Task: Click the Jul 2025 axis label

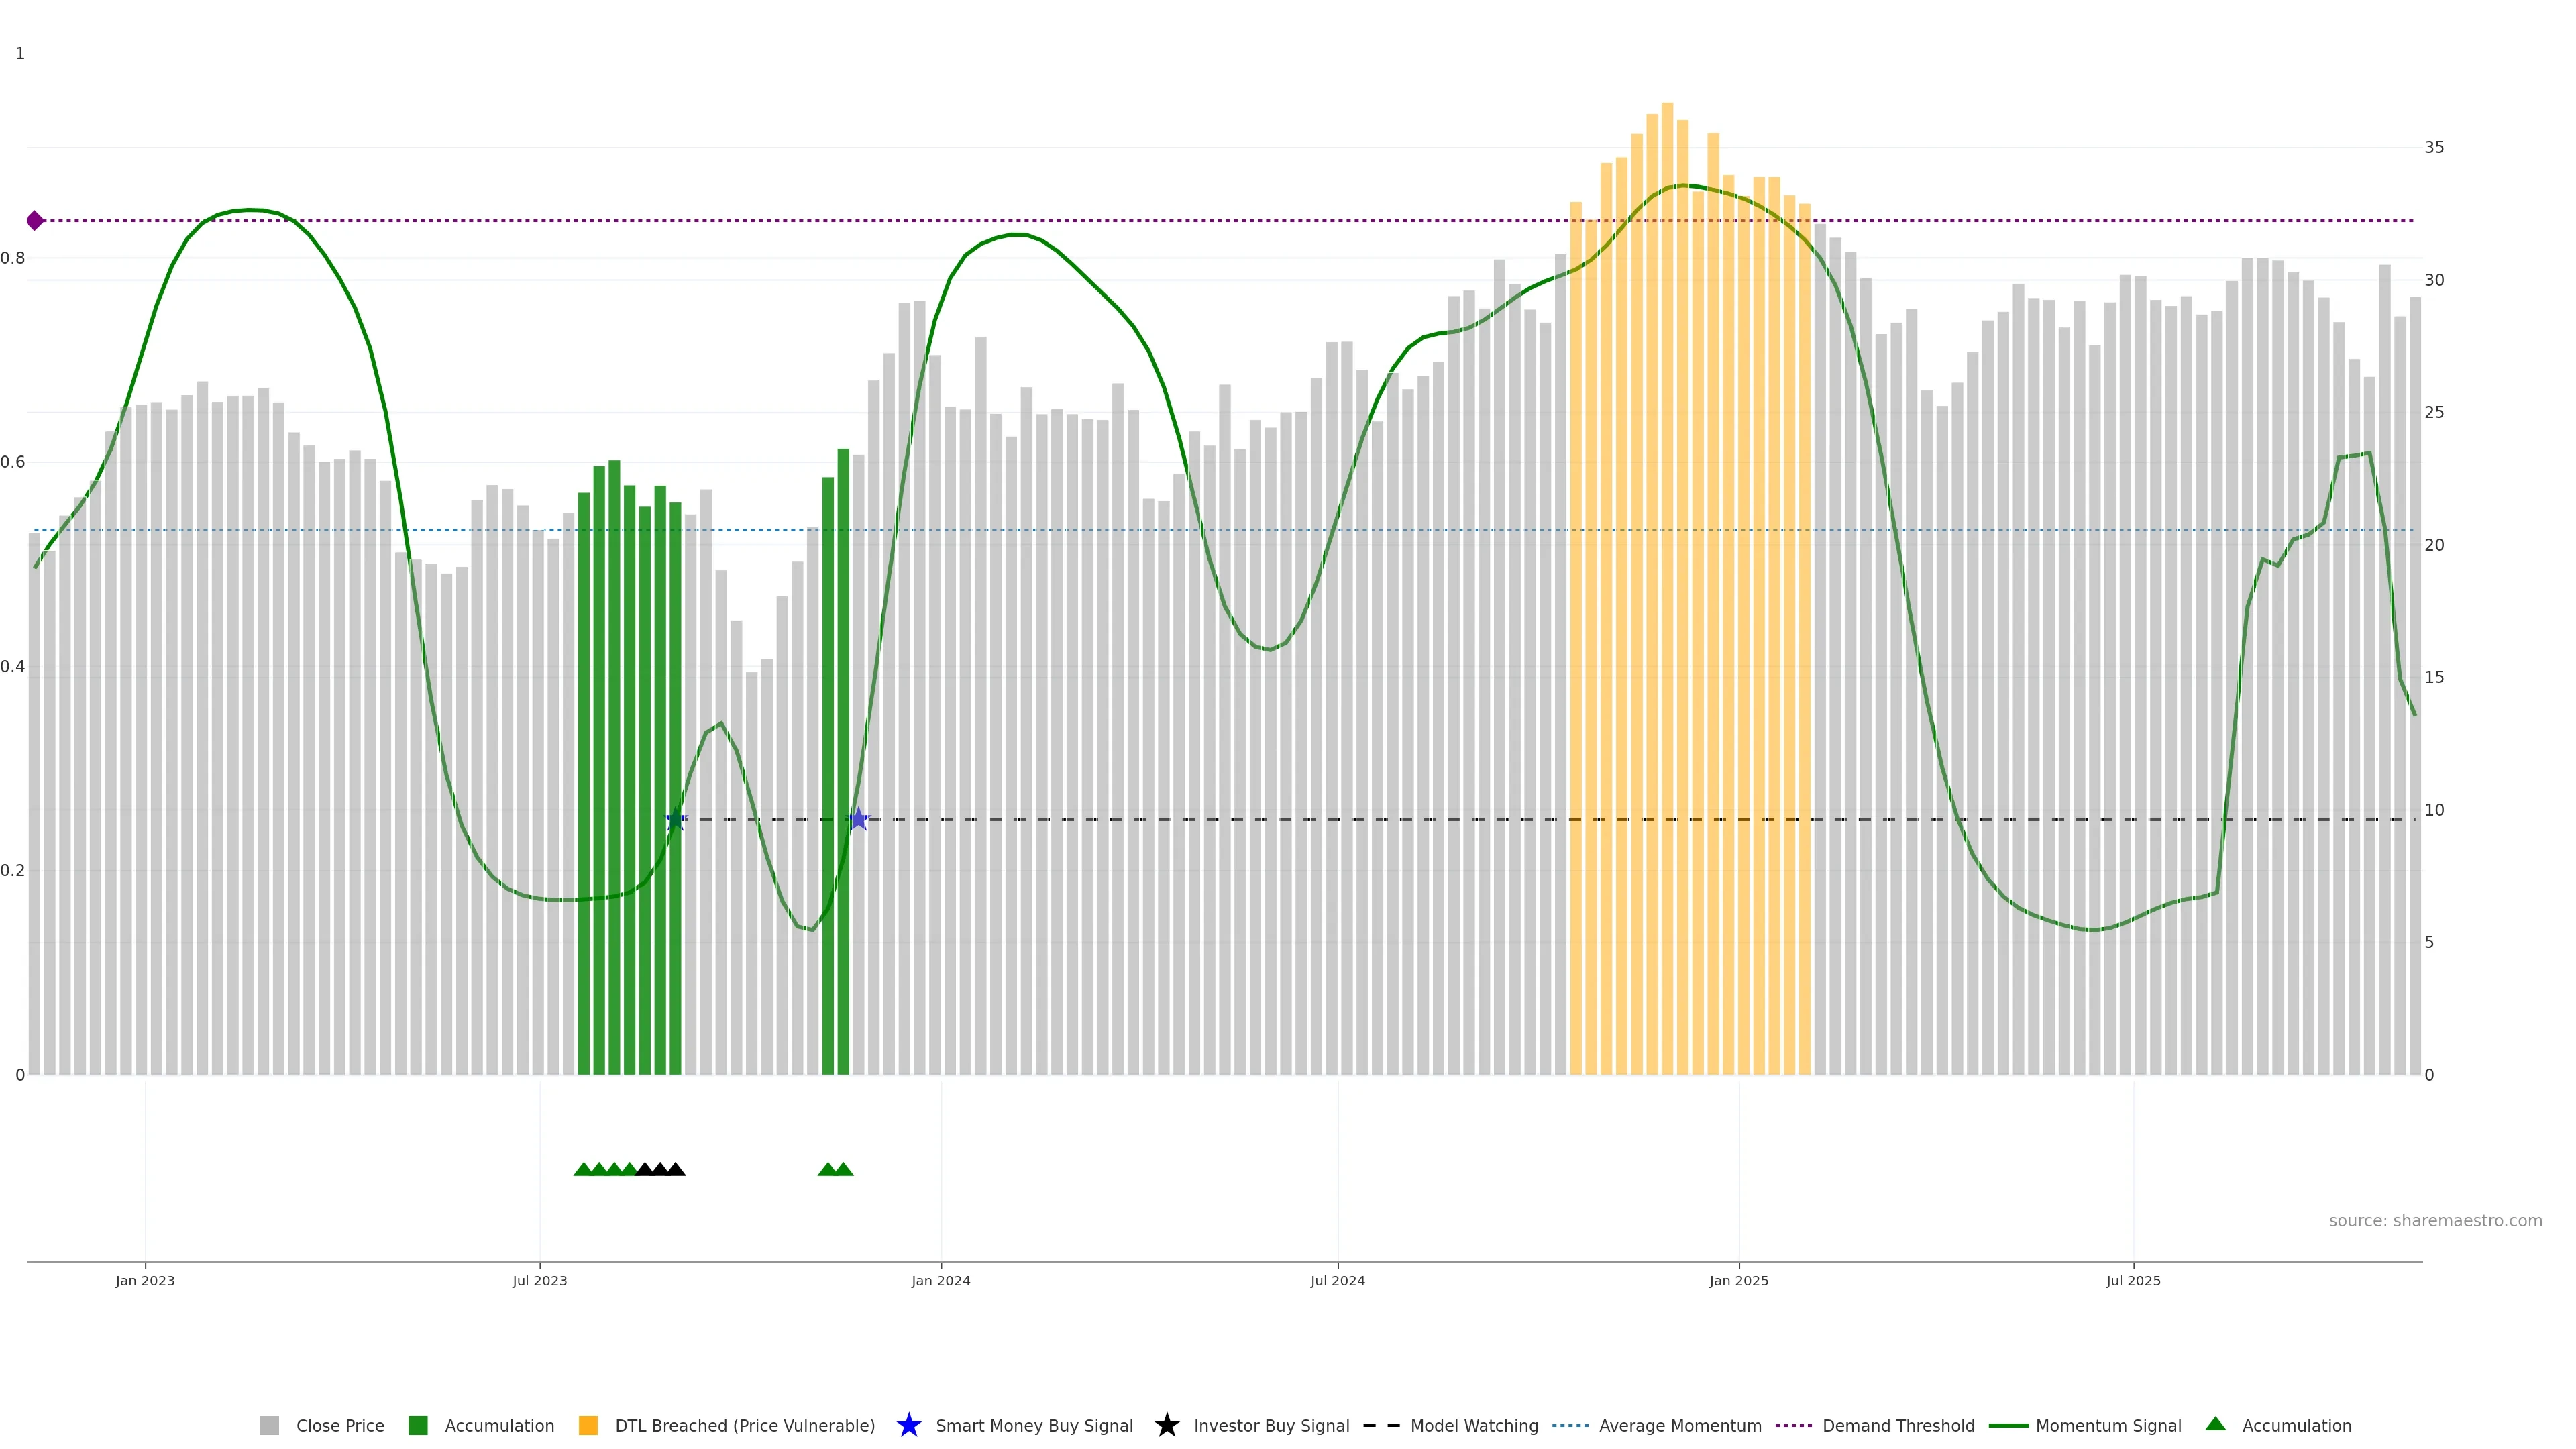Action: tap(2133, 1280)
